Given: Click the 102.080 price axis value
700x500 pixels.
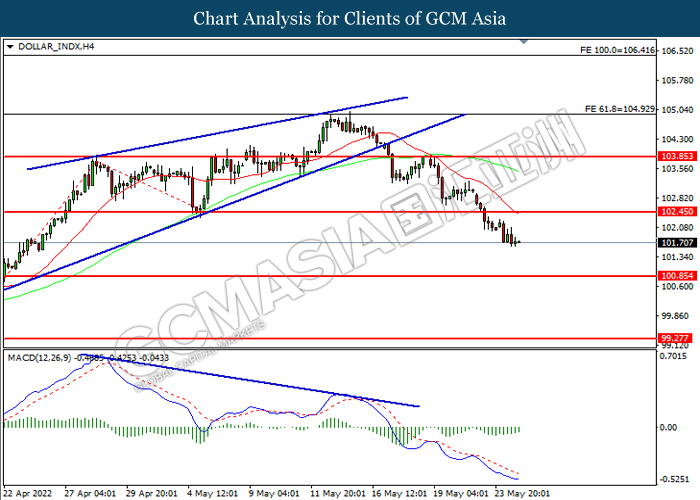Looking at the screenshot, I should 677,228.
